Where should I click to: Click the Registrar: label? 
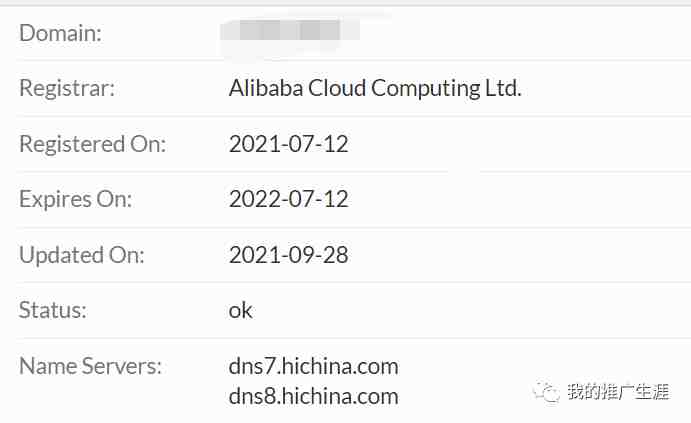[67, 88]
